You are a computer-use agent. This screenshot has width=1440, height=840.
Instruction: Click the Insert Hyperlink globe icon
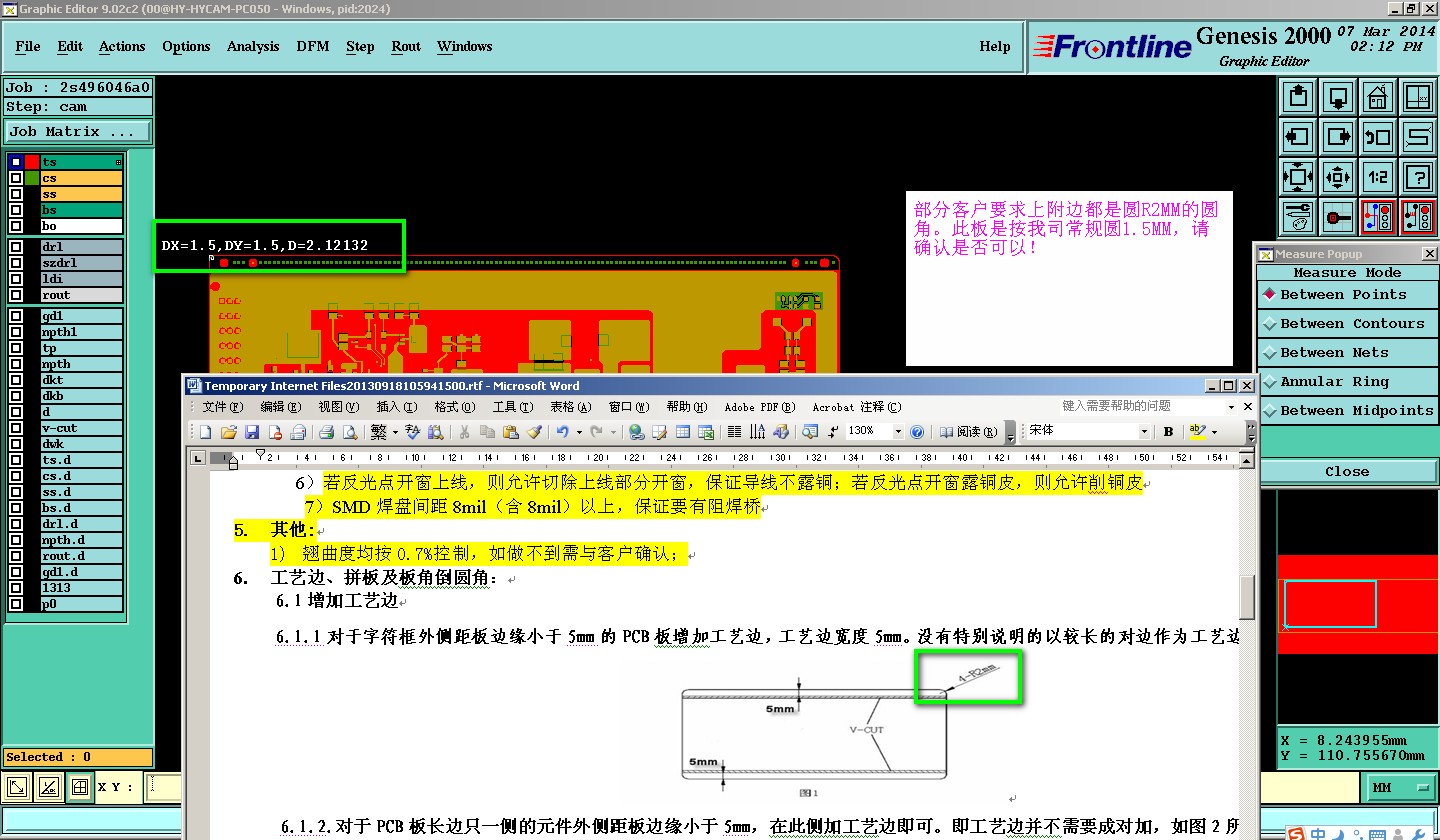[x=636, y=432]
